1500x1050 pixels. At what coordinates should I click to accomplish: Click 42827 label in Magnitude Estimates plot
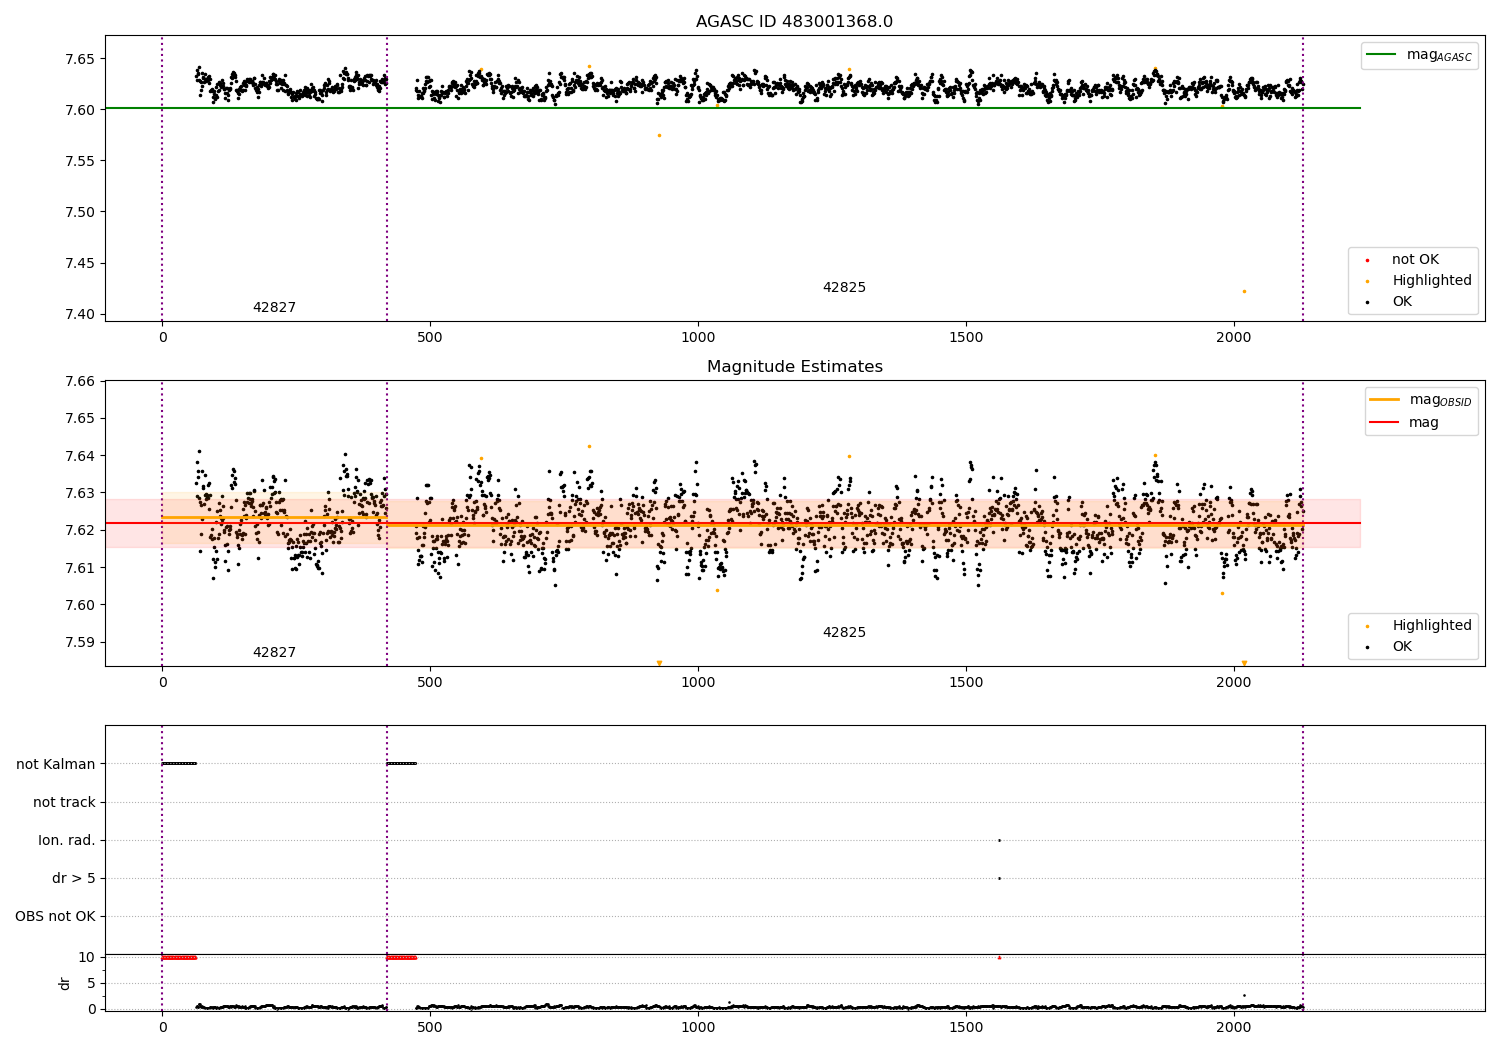(274, 652)
